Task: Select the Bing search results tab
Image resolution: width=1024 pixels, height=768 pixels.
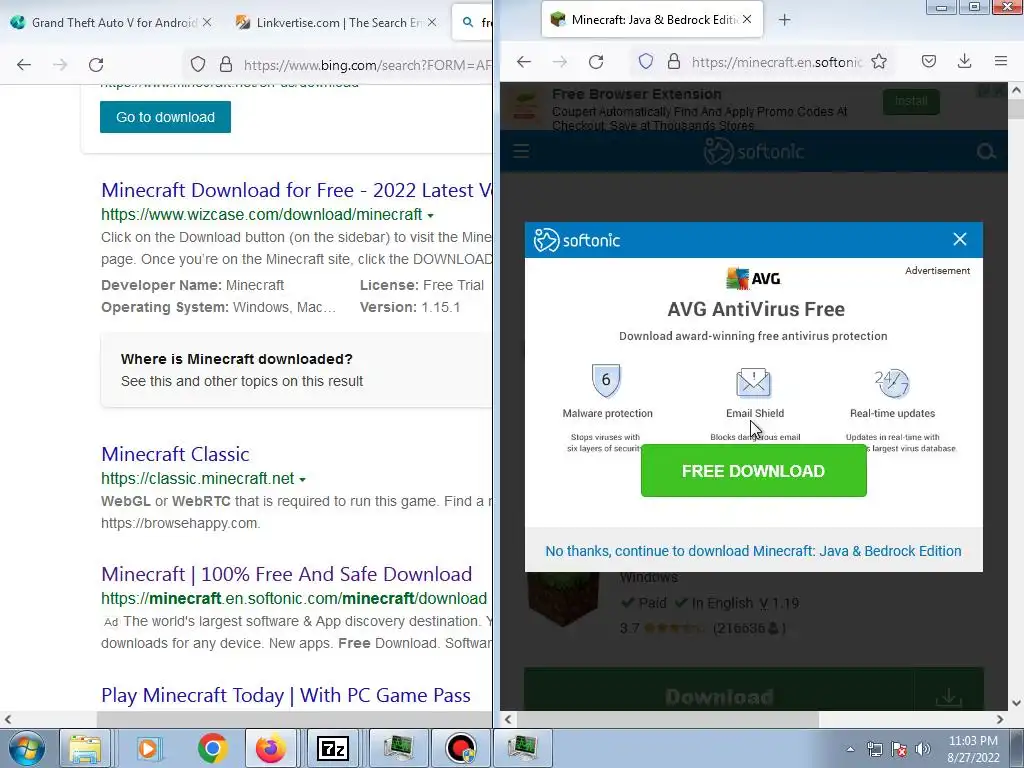Action: click(474, 22)
